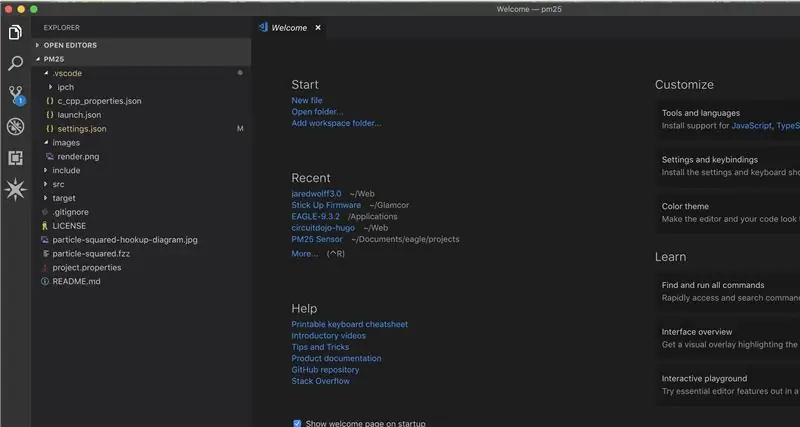Click the license icon beside LICENSE

pos(45,225)
